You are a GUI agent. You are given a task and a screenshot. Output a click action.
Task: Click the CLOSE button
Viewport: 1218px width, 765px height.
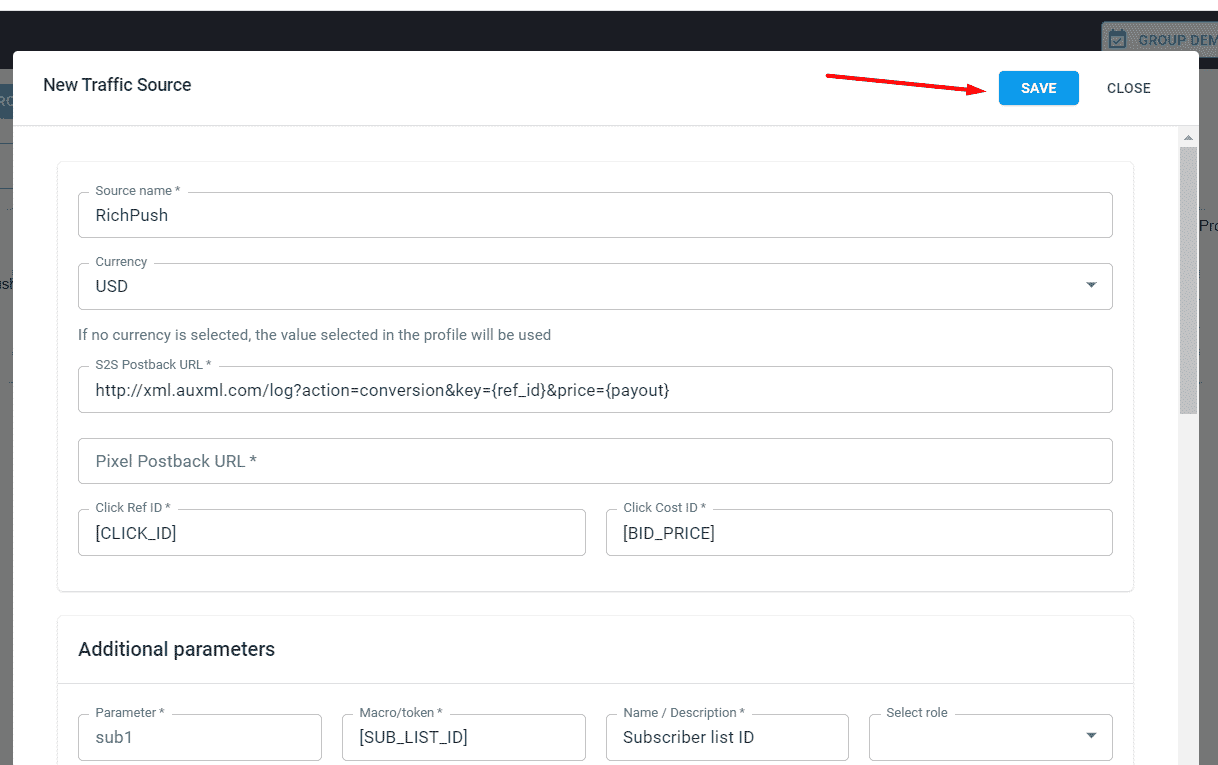click(x=1128, y=88)
